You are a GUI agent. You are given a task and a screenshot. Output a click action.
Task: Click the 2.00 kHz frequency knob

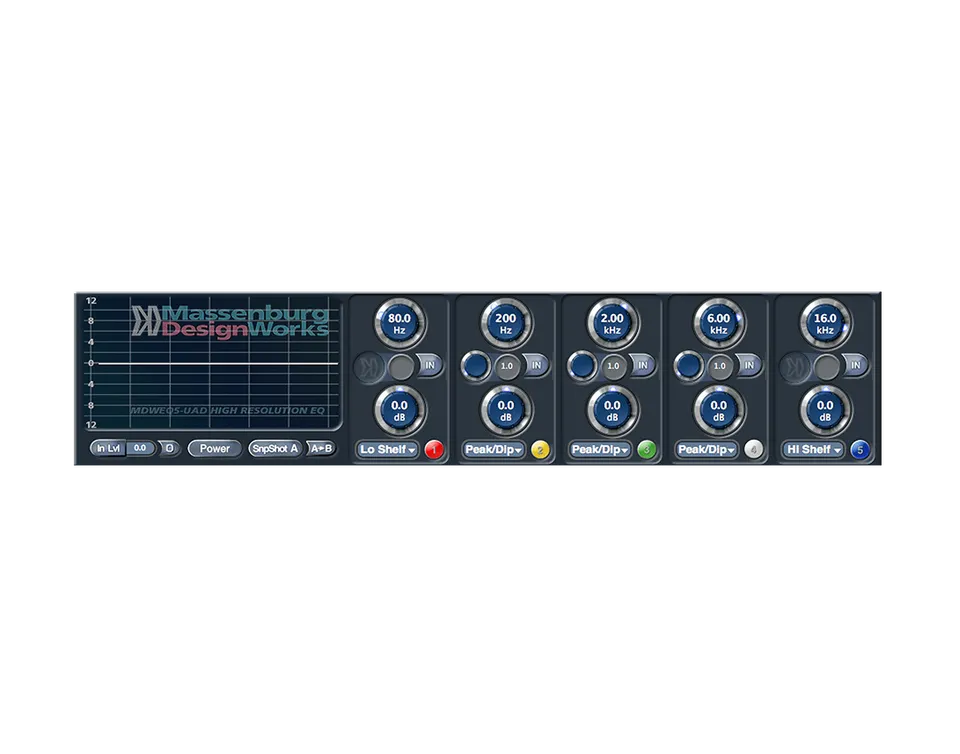pyautogui.click(x=612, y=323)
